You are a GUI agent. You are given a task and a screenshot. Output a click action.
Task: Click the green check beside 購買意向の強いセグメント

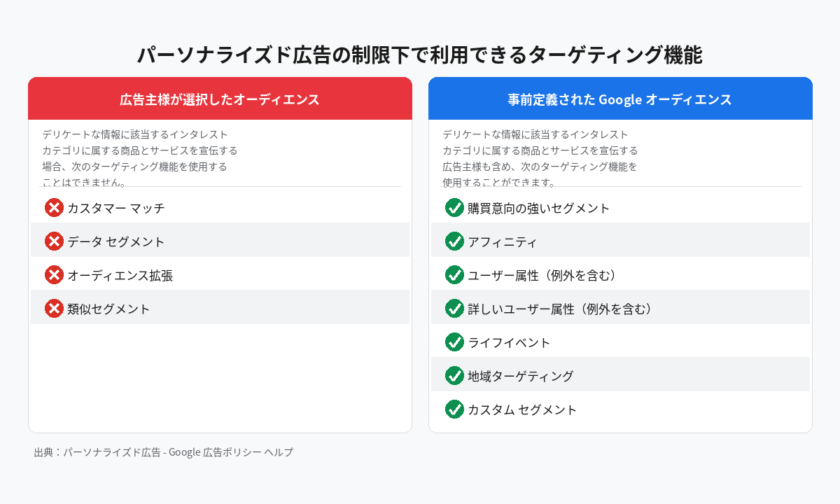click(x=454, y=208)
